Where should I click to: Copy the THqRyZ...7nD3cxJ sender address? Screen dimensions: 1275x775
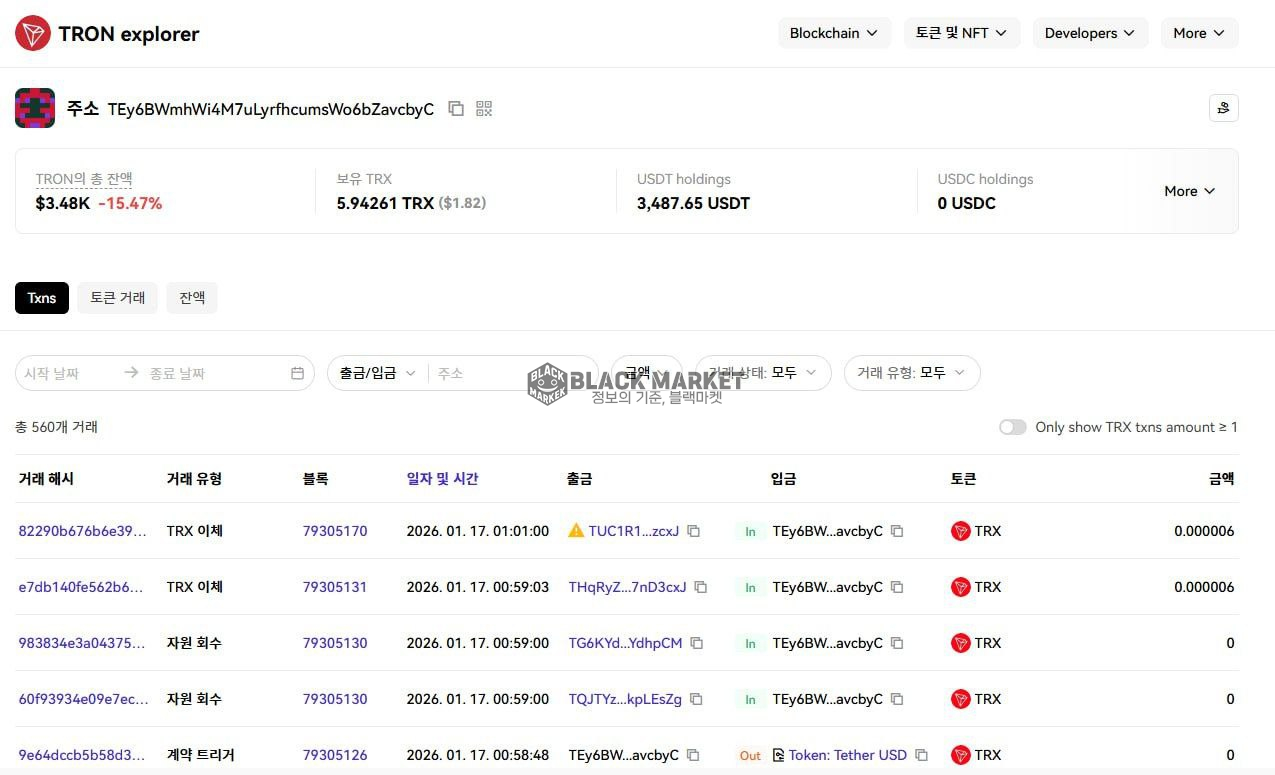pyautogui.click(x=701, y=587)
